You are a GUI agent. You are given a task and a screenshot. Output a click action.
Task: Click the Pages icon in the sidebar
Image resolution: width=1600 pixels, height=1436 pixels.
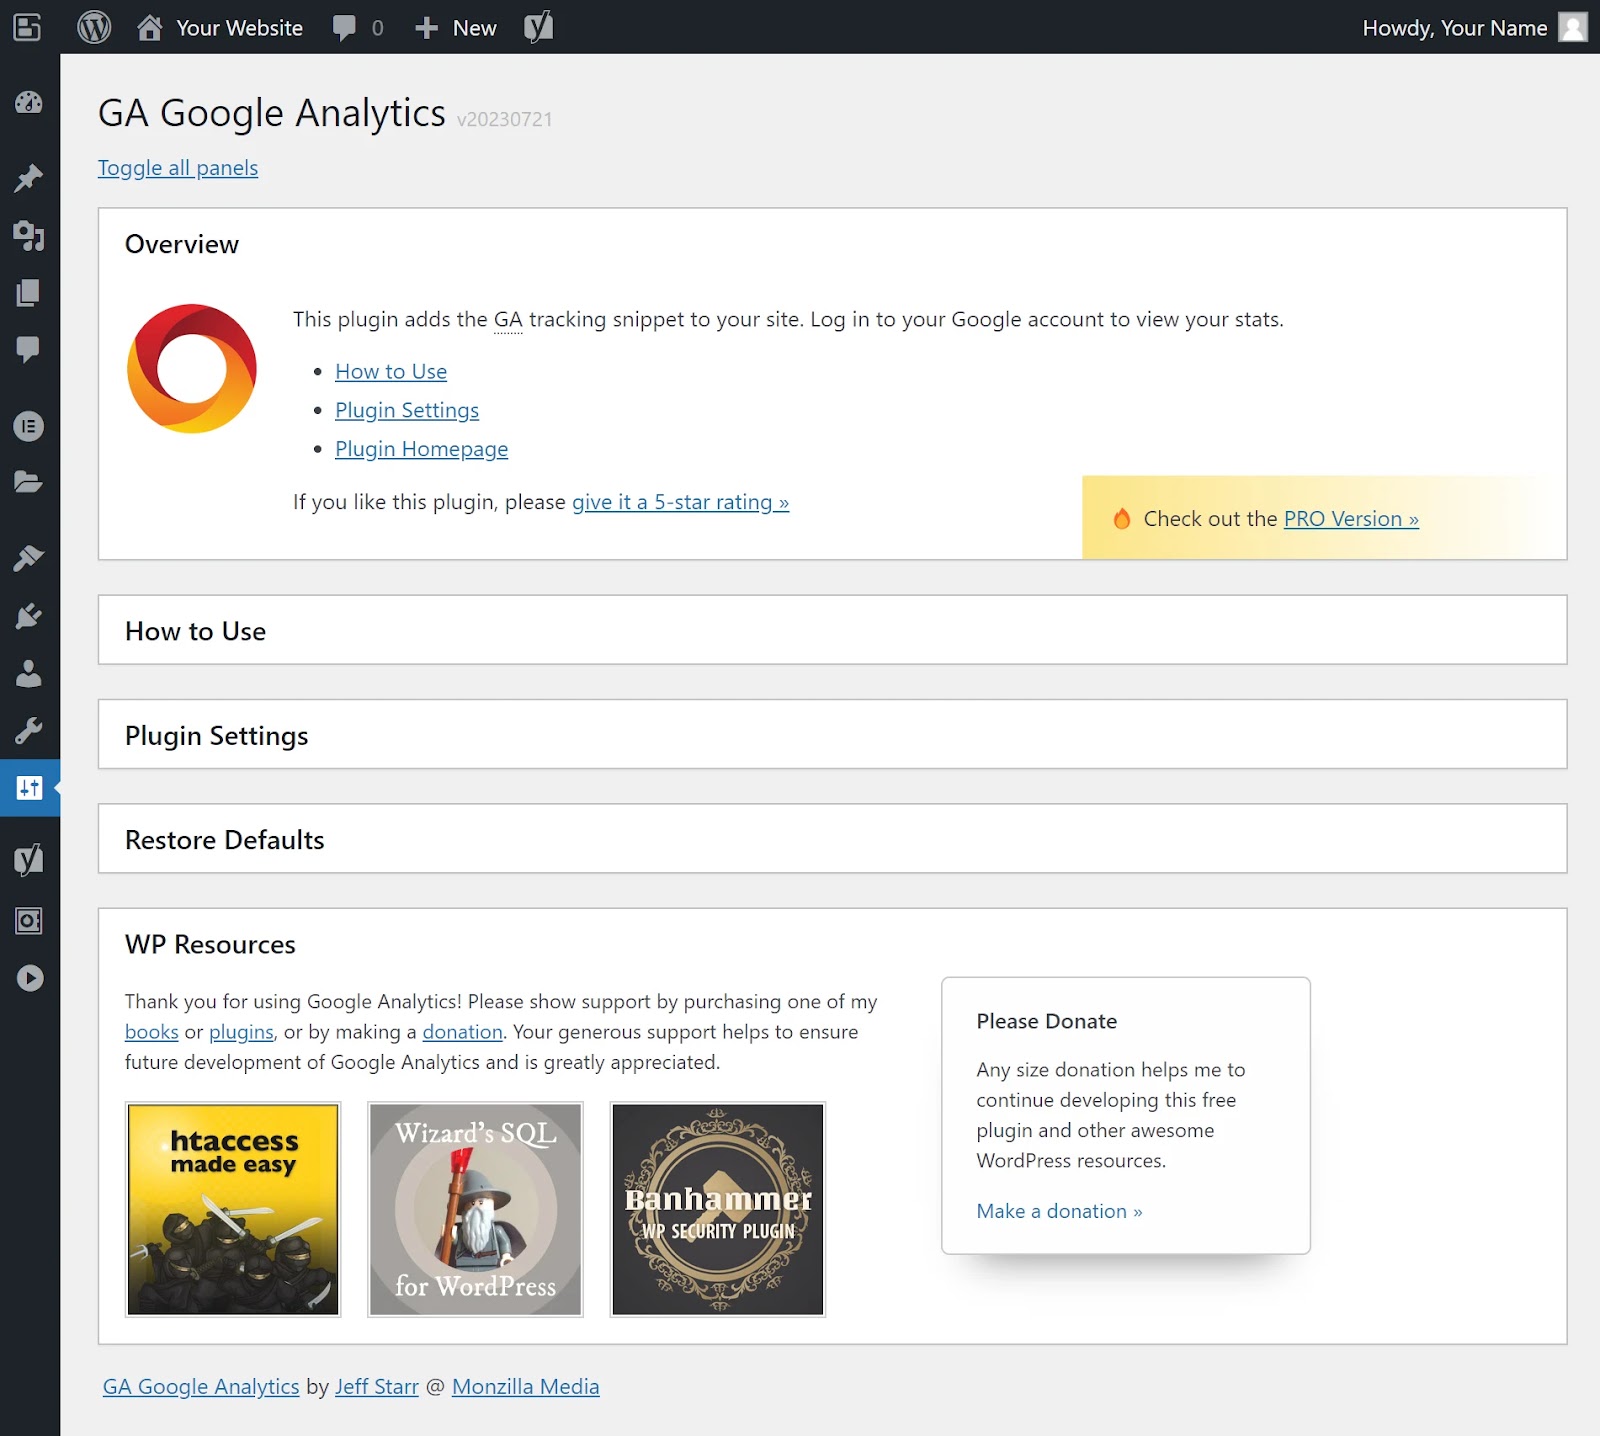click(x=29, y=293)
